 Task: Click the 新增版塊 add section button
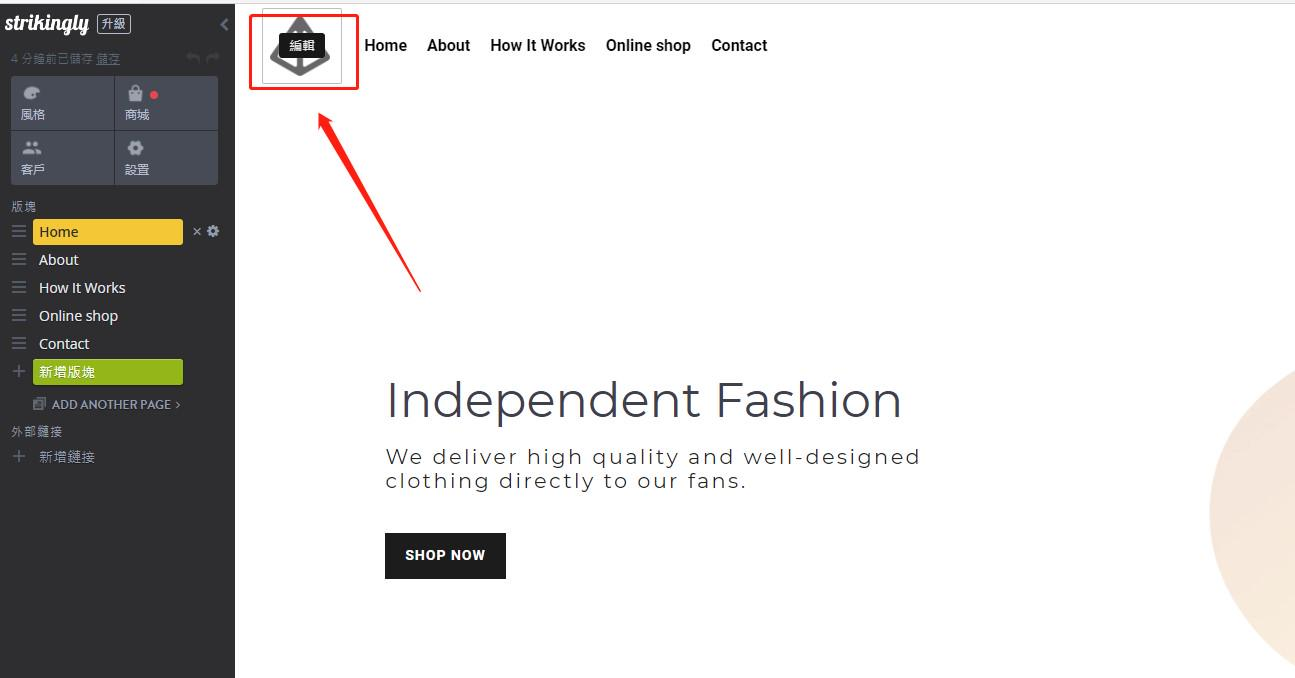pos(108,372)
